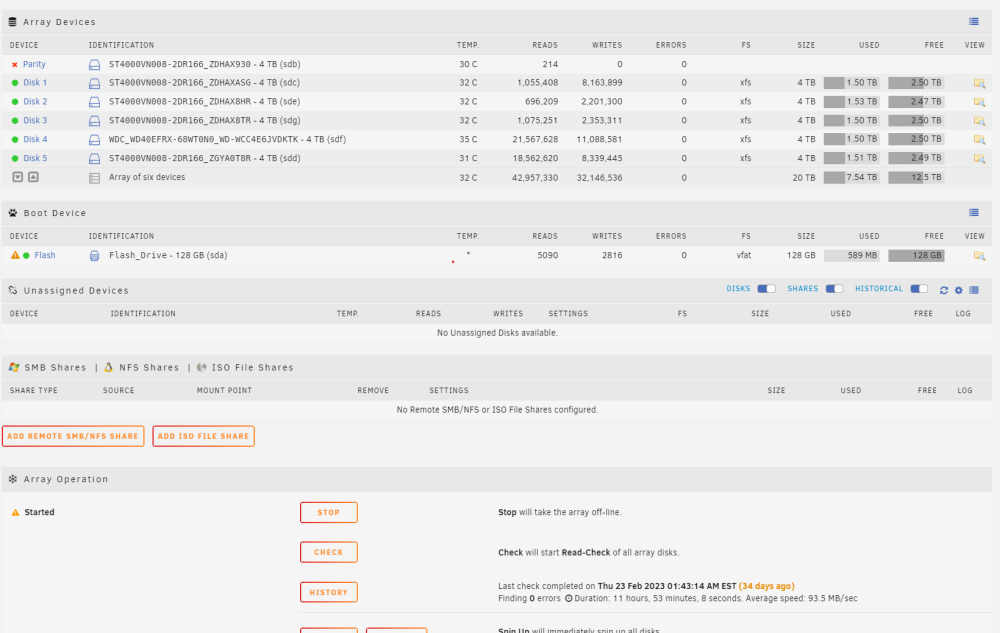Click Add Remote SMB/NFS Share button
Viewport: 1000px width, 633px height.
(73, 436)
